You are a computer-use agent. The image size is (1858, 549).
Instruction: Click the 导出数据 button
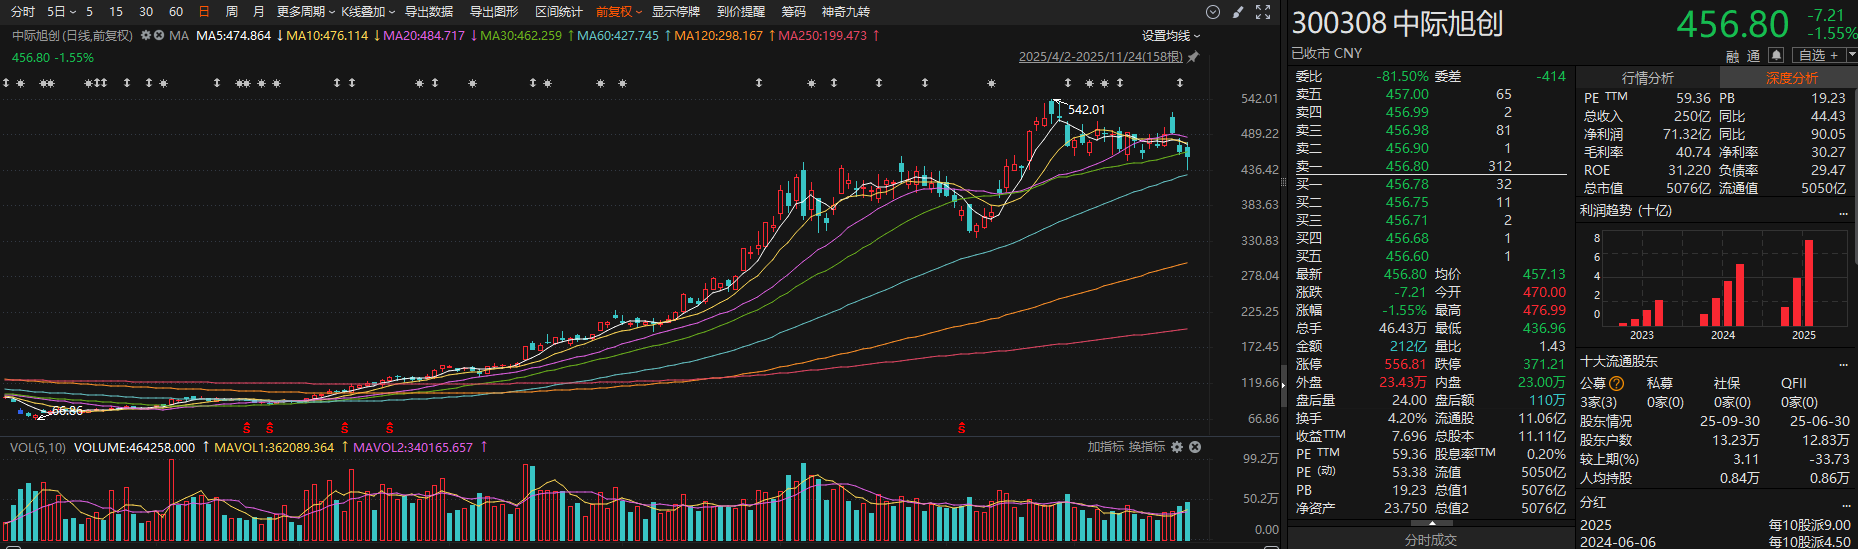click(x=429, y=12)
